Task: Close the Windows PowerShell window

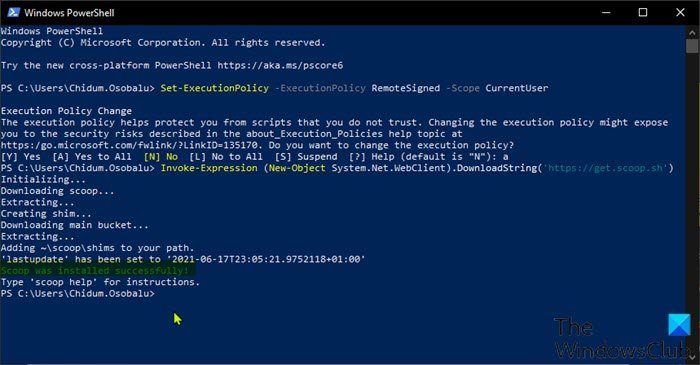Action: 680,12
